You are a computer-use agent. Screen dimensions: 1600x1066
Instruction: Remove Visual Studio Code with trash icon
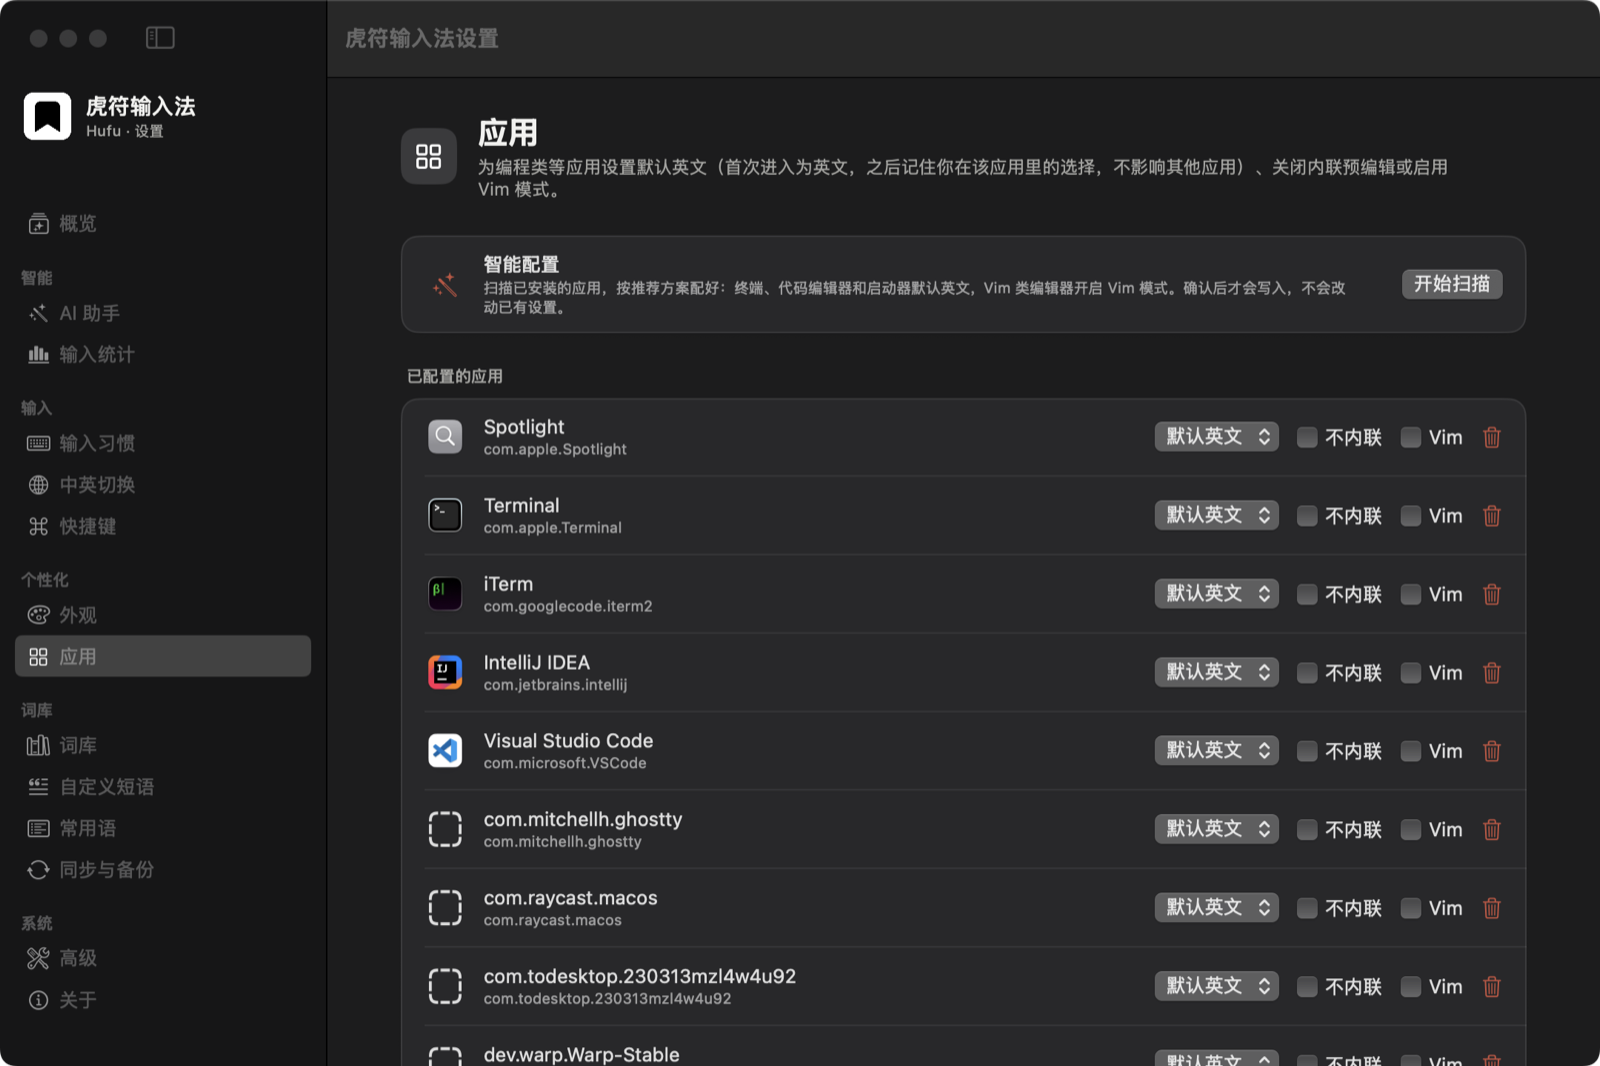tap(1492, 751)
